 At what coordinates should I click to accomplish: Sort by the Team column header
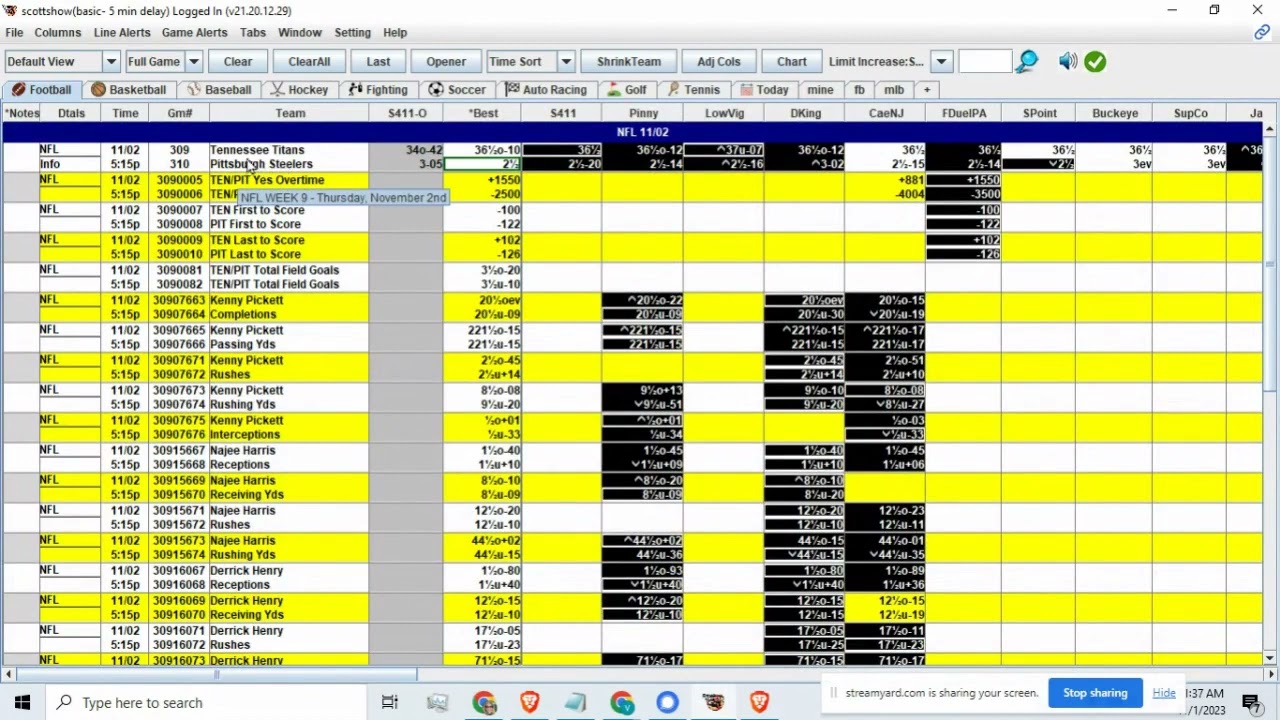[290, 113]
